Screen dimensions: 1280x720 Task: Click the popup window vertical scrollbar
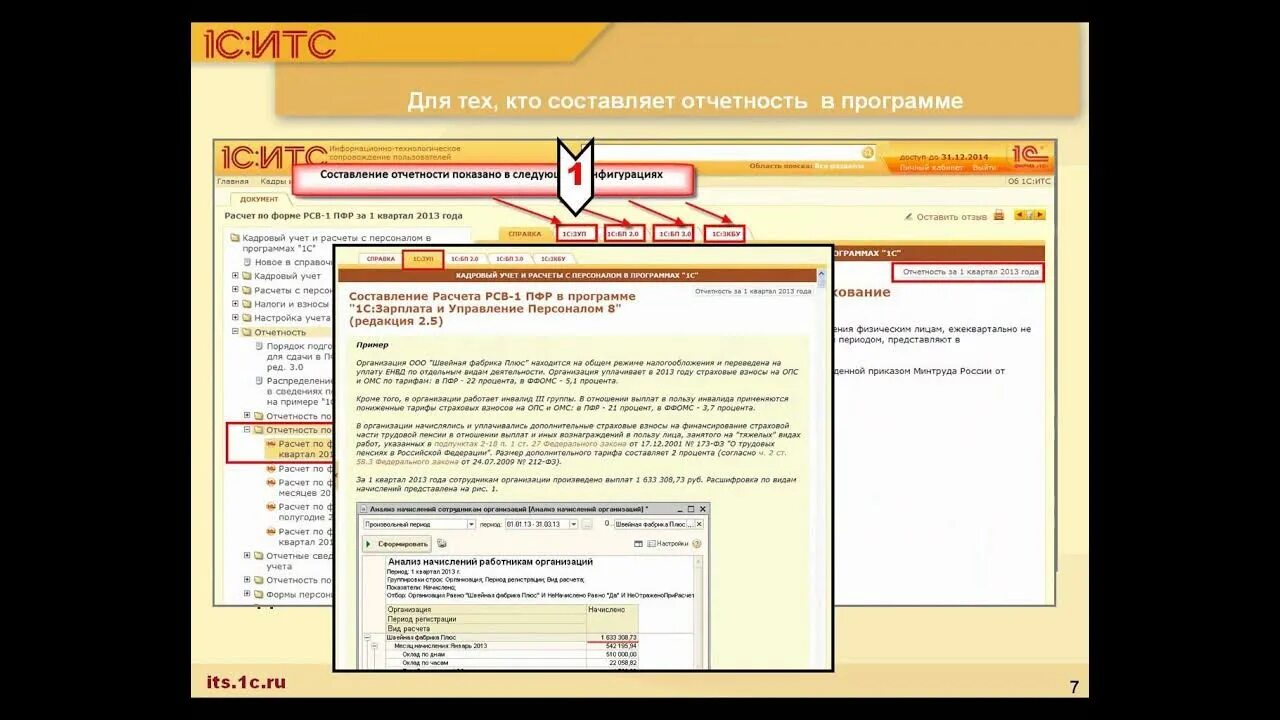822,468
